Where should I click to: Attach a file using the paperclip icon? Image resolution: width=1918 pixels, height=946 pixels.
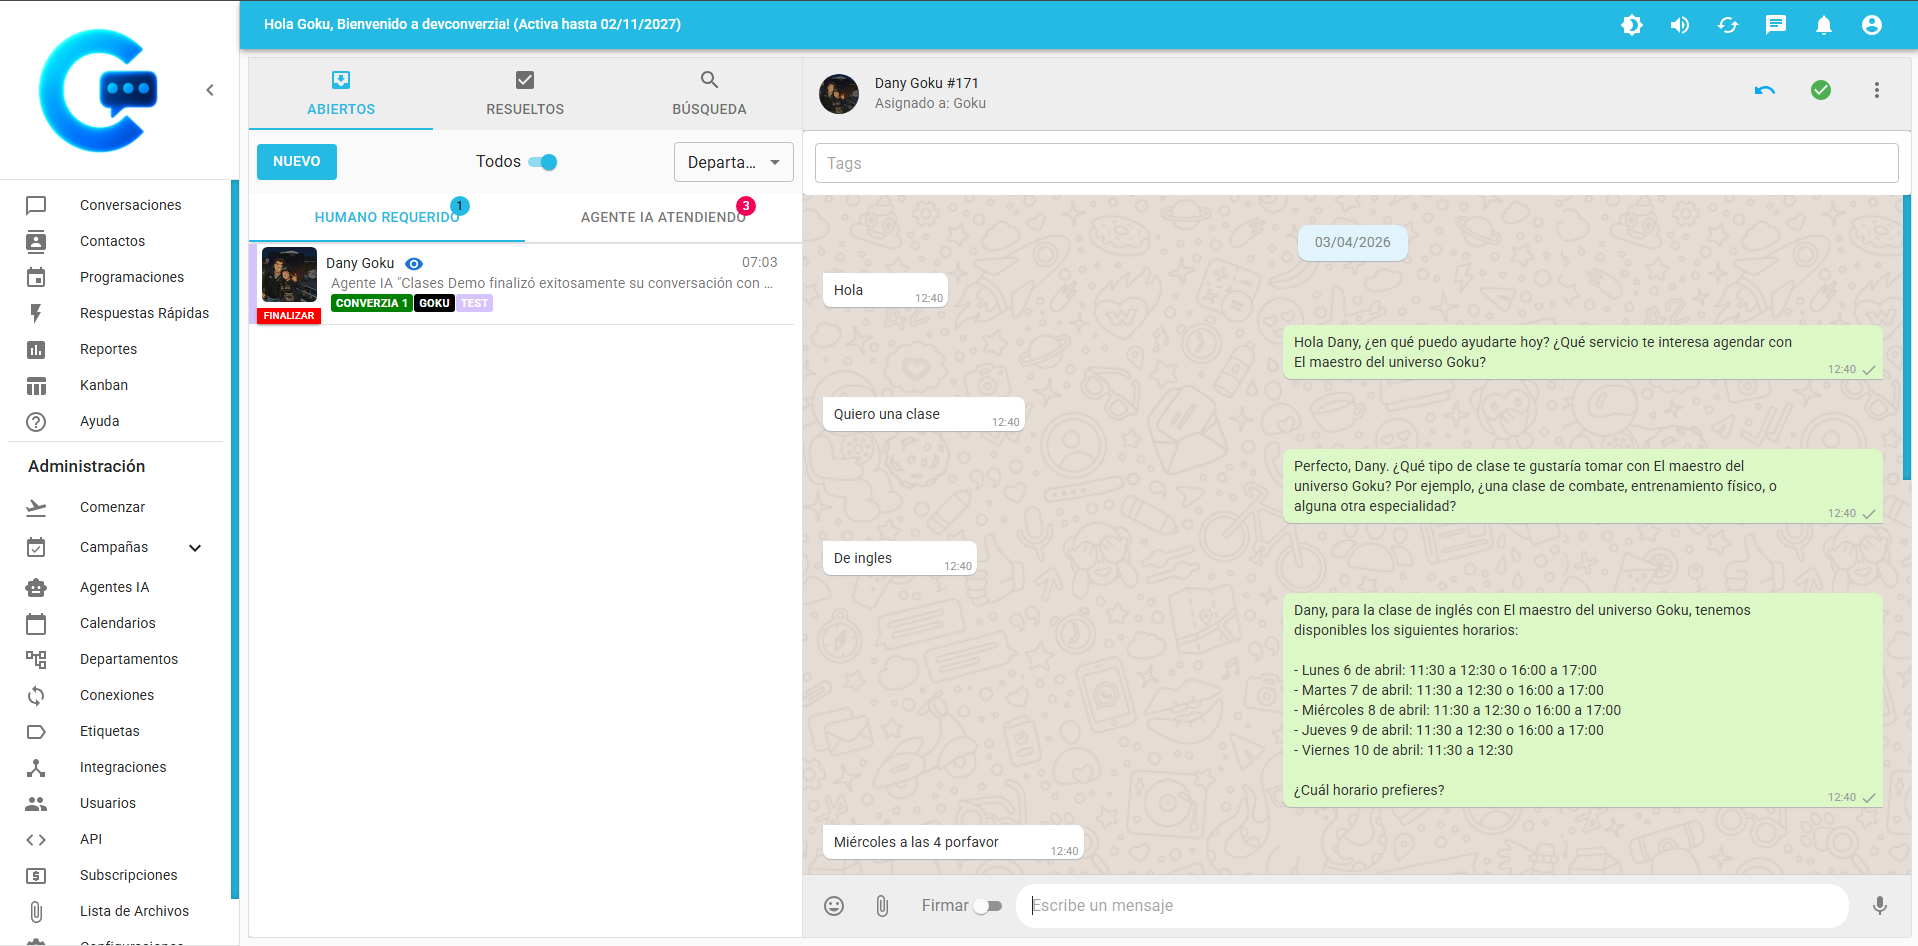tap(881, 905)
